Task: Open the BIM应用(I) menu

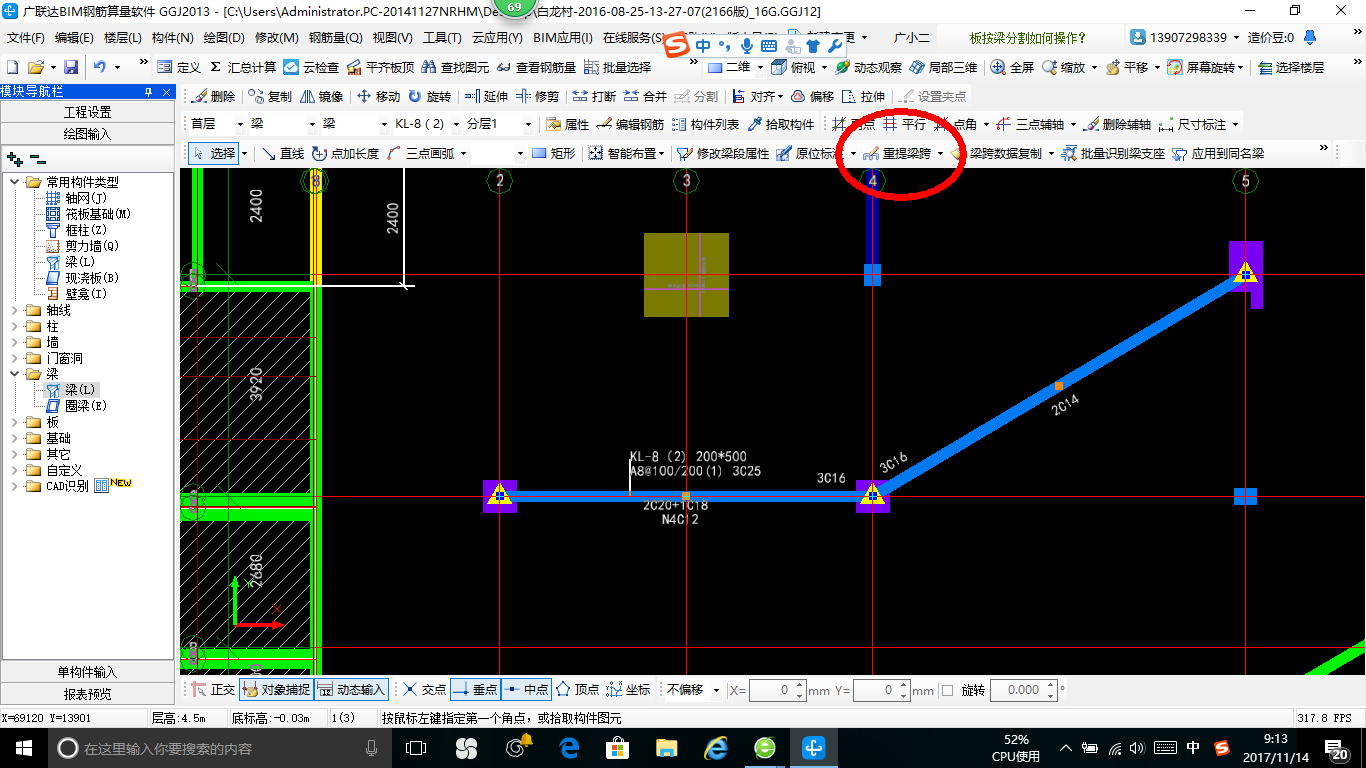Action: click(x=563, y=38)
